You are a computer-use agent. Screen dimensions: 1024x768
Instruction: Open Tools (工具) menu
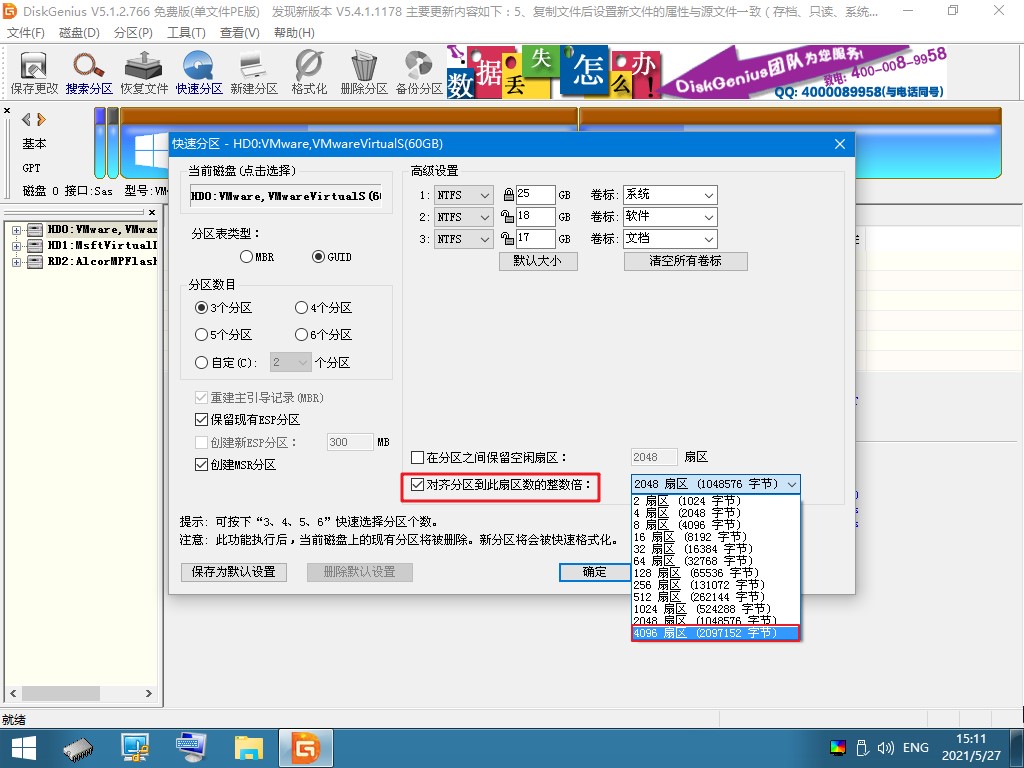(186, 33)
